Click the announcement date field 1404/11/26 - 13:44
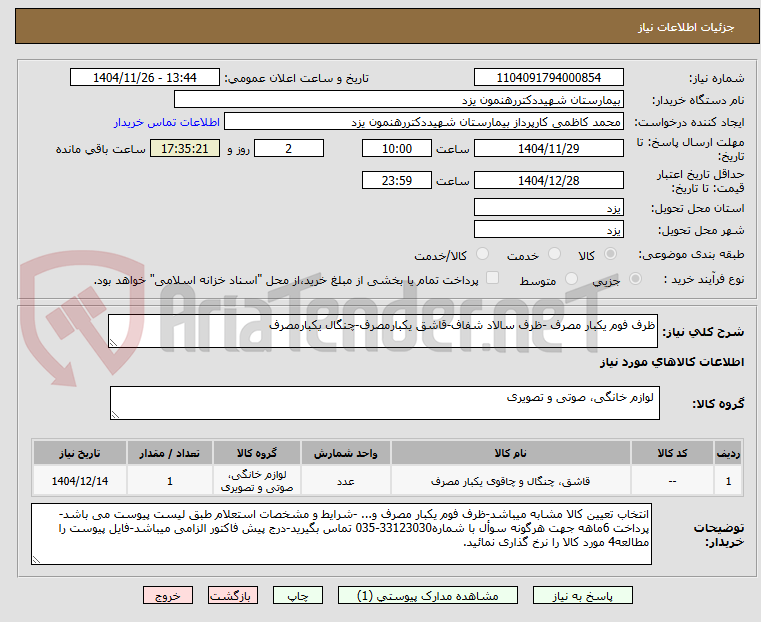Screen dimensions: 761x622 145,78
